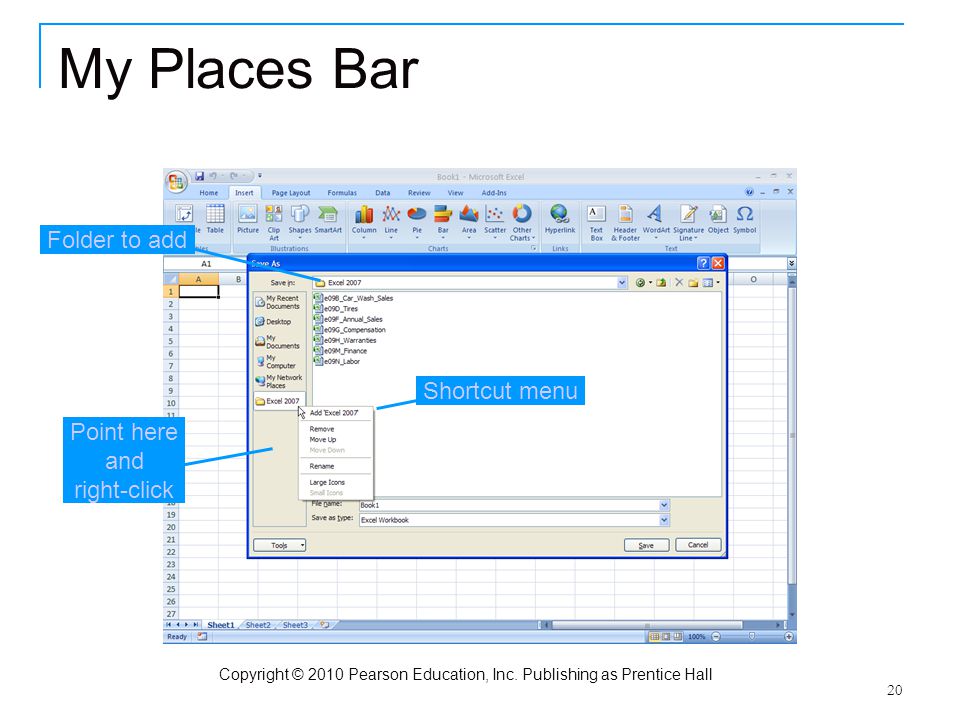Image resolution: width=960 pixels, height=720 pixels.
Task: Expand the Save as type dropdown
Action: 664,520
